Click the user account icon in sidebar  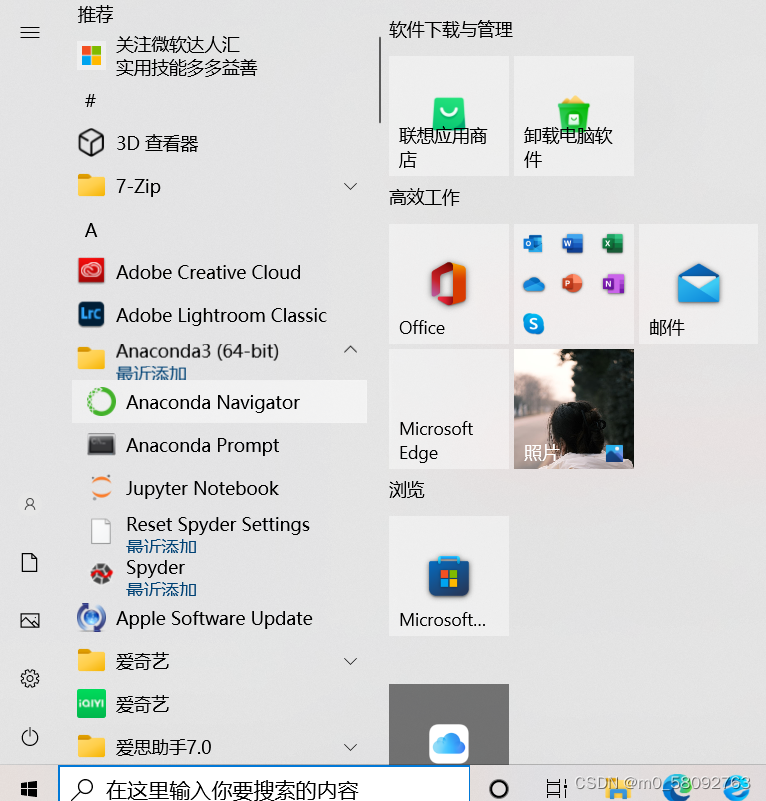[30, 504]
